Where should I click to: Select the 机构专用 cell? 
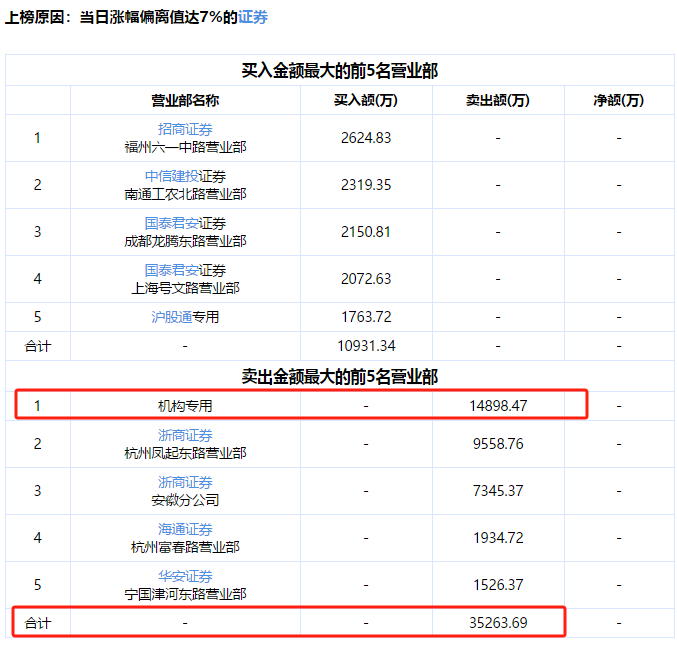(185, 406)
